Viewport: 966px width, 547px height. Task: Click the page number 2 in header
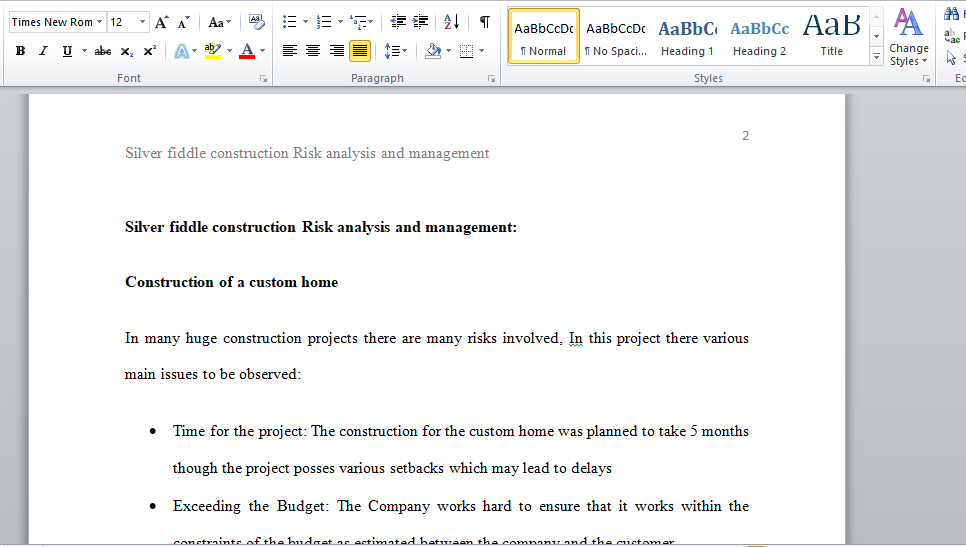click(x=745, y=136)
